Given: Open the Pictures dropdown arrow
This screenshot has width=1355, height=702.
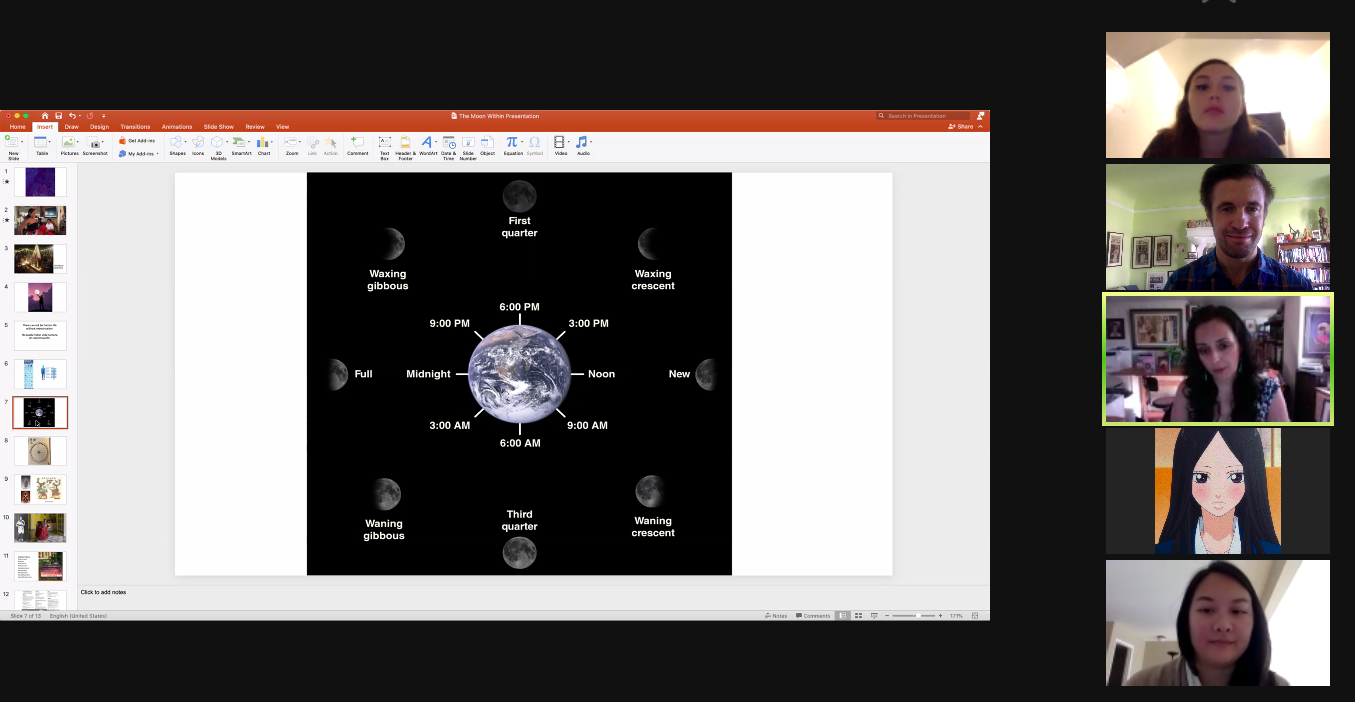Looking at the screenshot, I should tap(76, 143).
